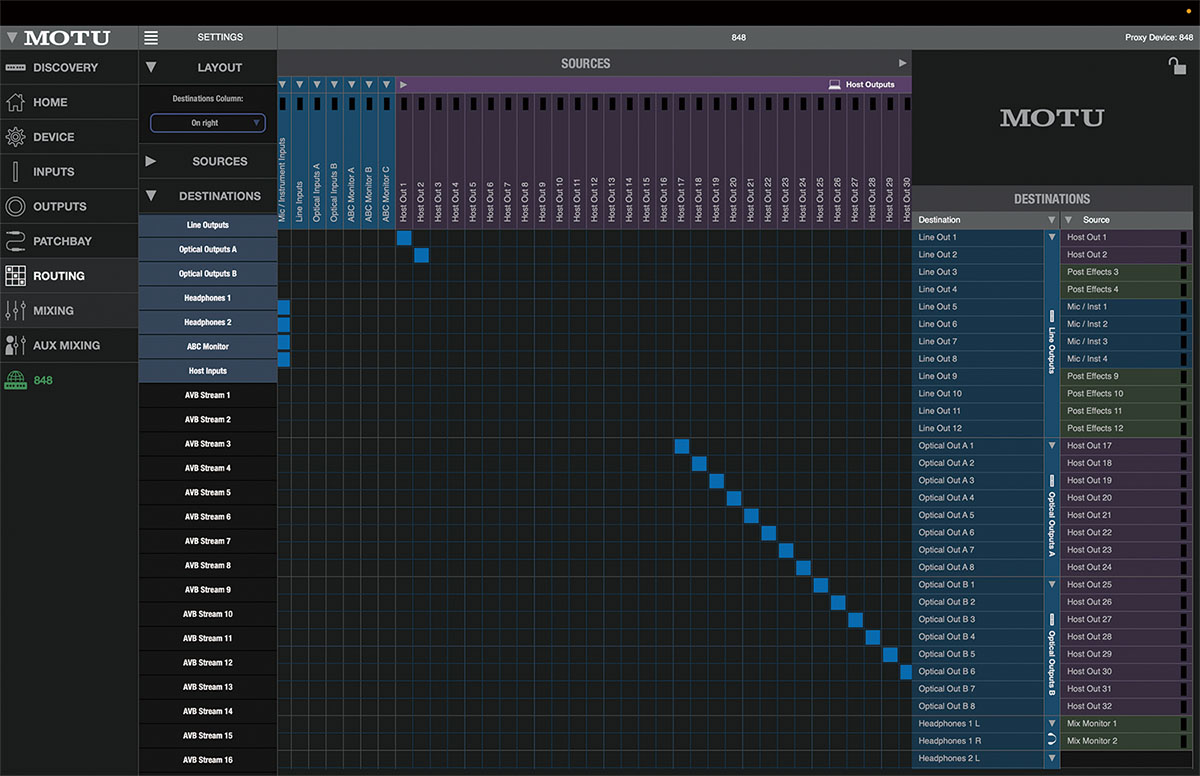Toggle routing of Host Out 1 to Line Out 1
This screenshot has height=776, width=1200.
coord(404,237)
